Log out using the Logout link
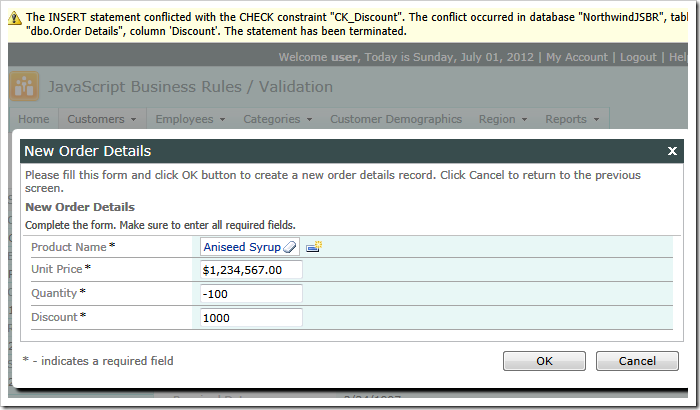Viewport: 700px width, 410px height. 638,57
